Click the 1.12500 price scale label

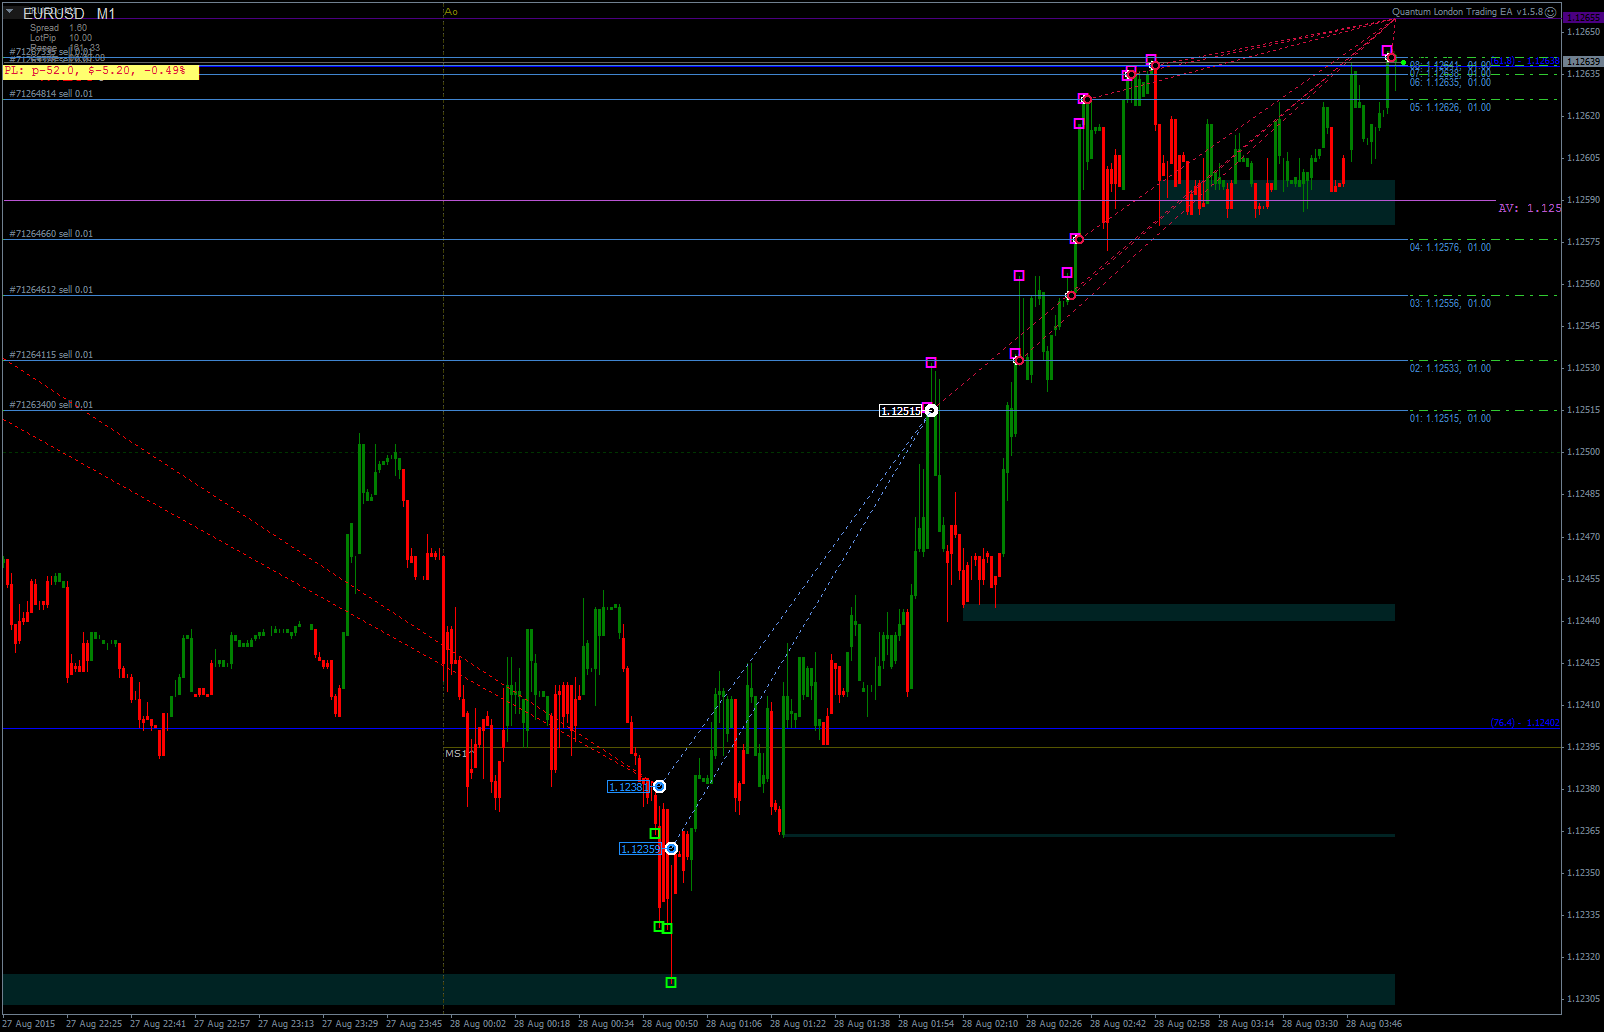pyautogui.click(x=1583, y=452)
